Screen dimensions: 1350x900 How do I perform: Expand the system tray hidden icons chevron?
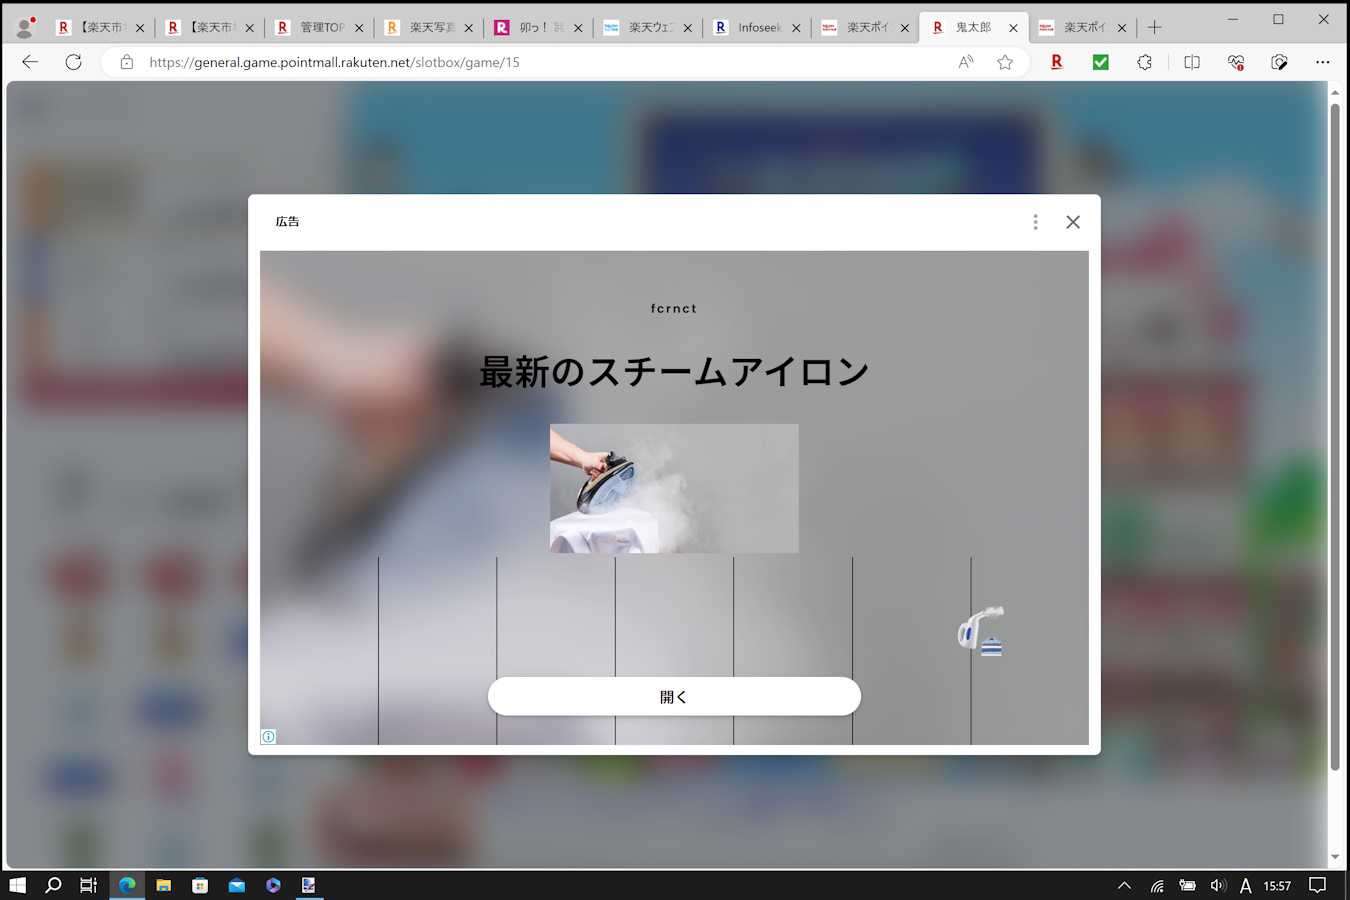click(x=1124, y=885)
